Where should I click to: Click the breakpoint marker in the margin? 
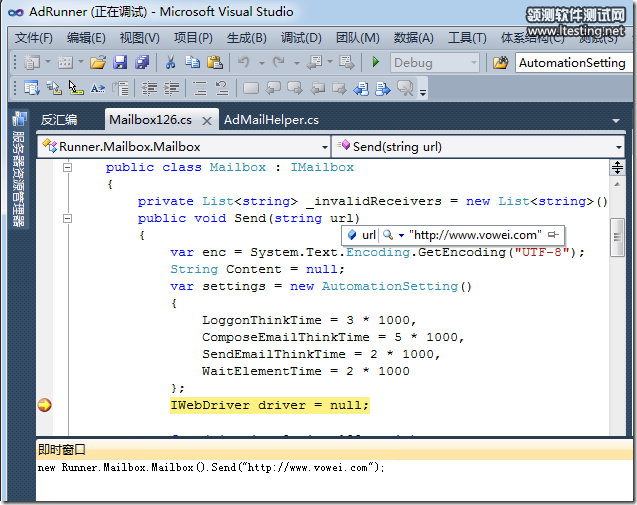click(x=44, y=405)
